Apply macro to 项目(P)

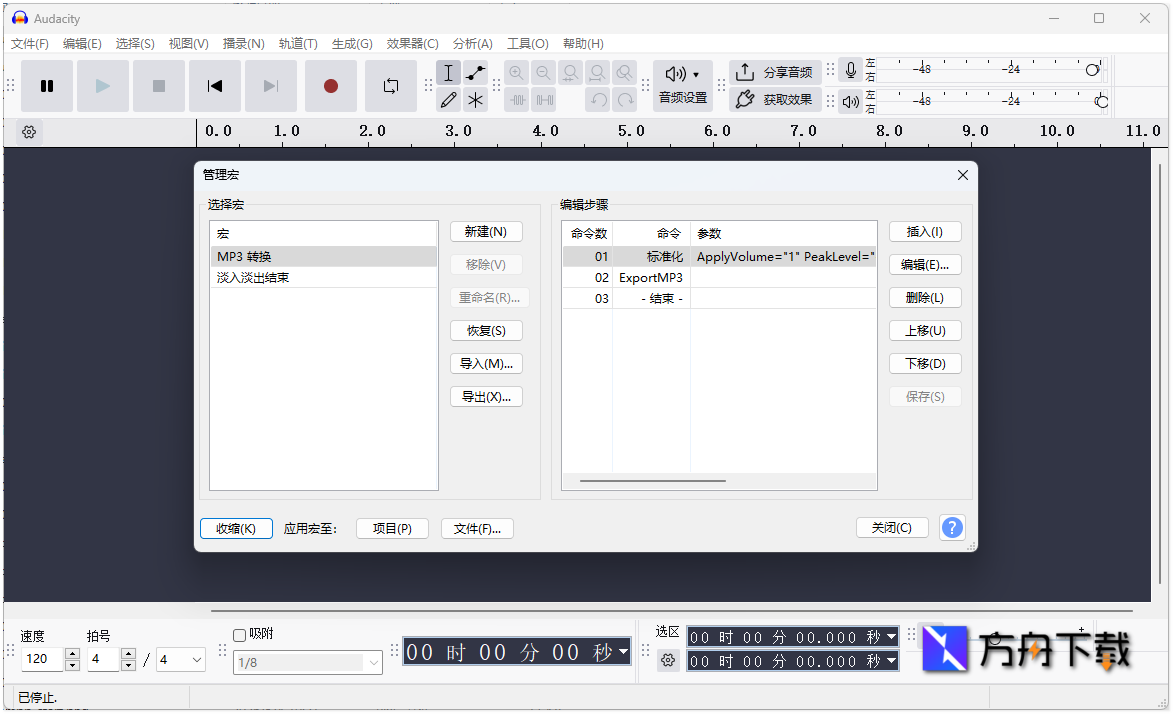(x=392, y=528)
